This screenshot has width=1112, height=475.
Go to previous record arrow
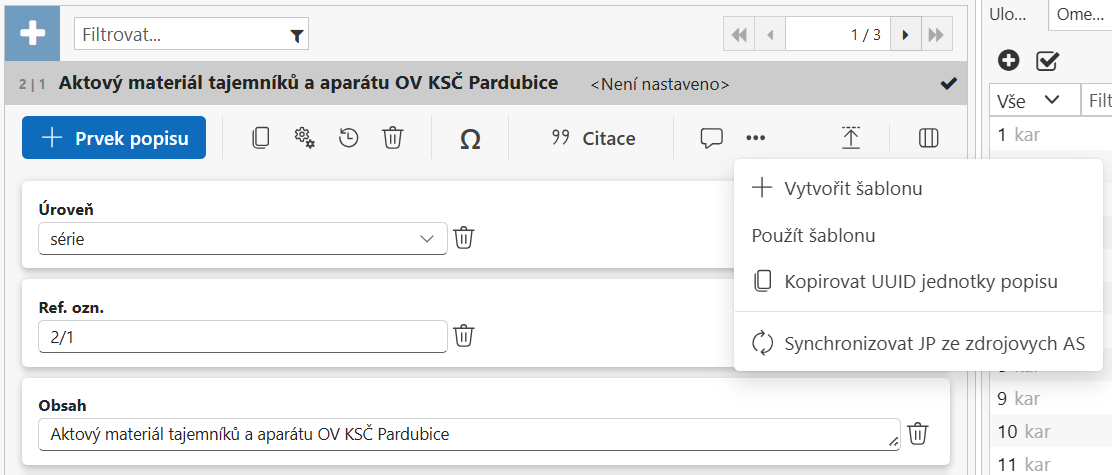click(x=770, y=35)
